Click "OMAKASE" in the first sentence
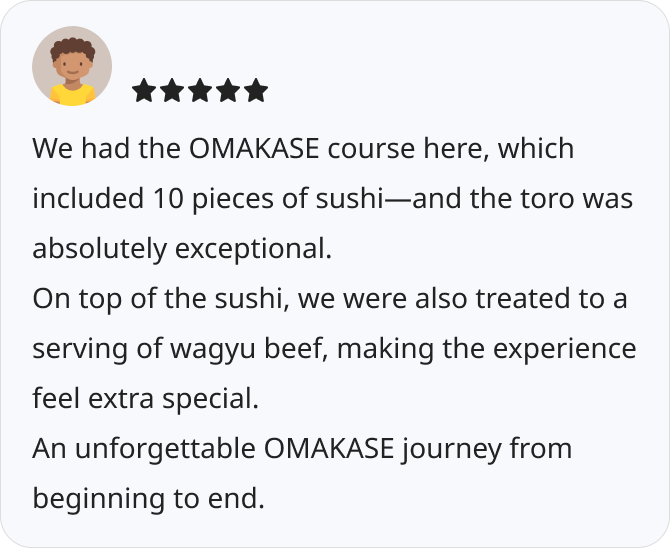This screenshot has height=548, width=670. point(254,149)
